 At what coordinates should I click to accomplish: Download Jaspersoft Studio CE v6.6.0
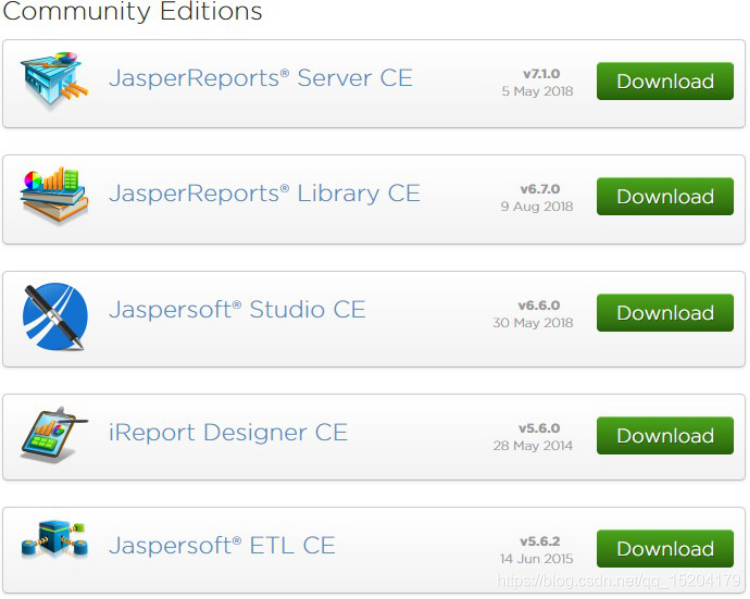665,312
